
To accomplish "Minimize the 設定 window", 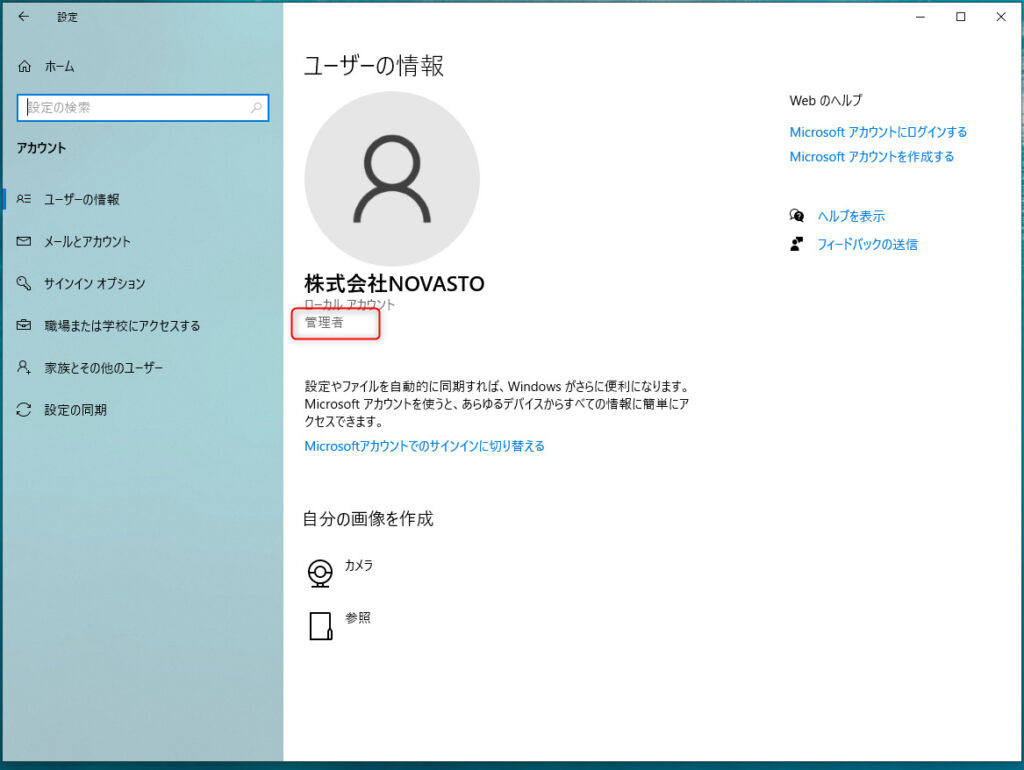I will (x=920, y=17).
